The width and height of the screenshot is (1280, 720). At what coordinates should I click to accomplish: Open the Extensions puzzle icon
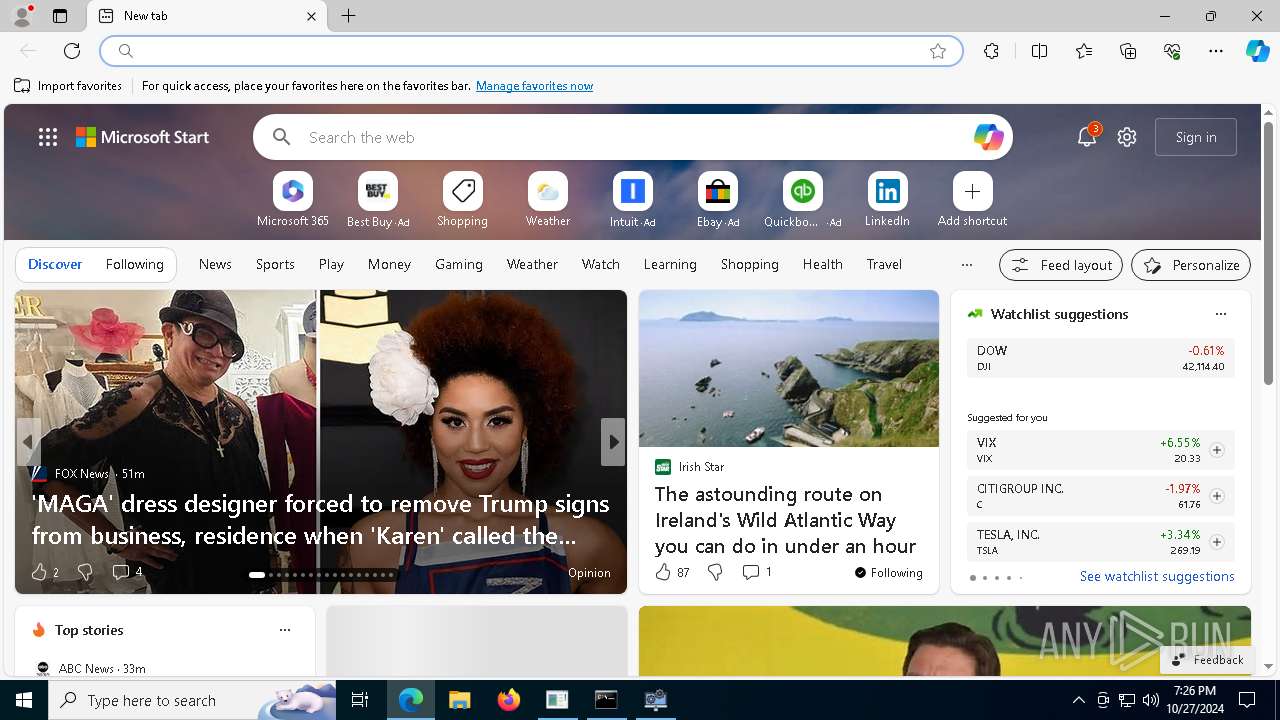click(991, 51)
